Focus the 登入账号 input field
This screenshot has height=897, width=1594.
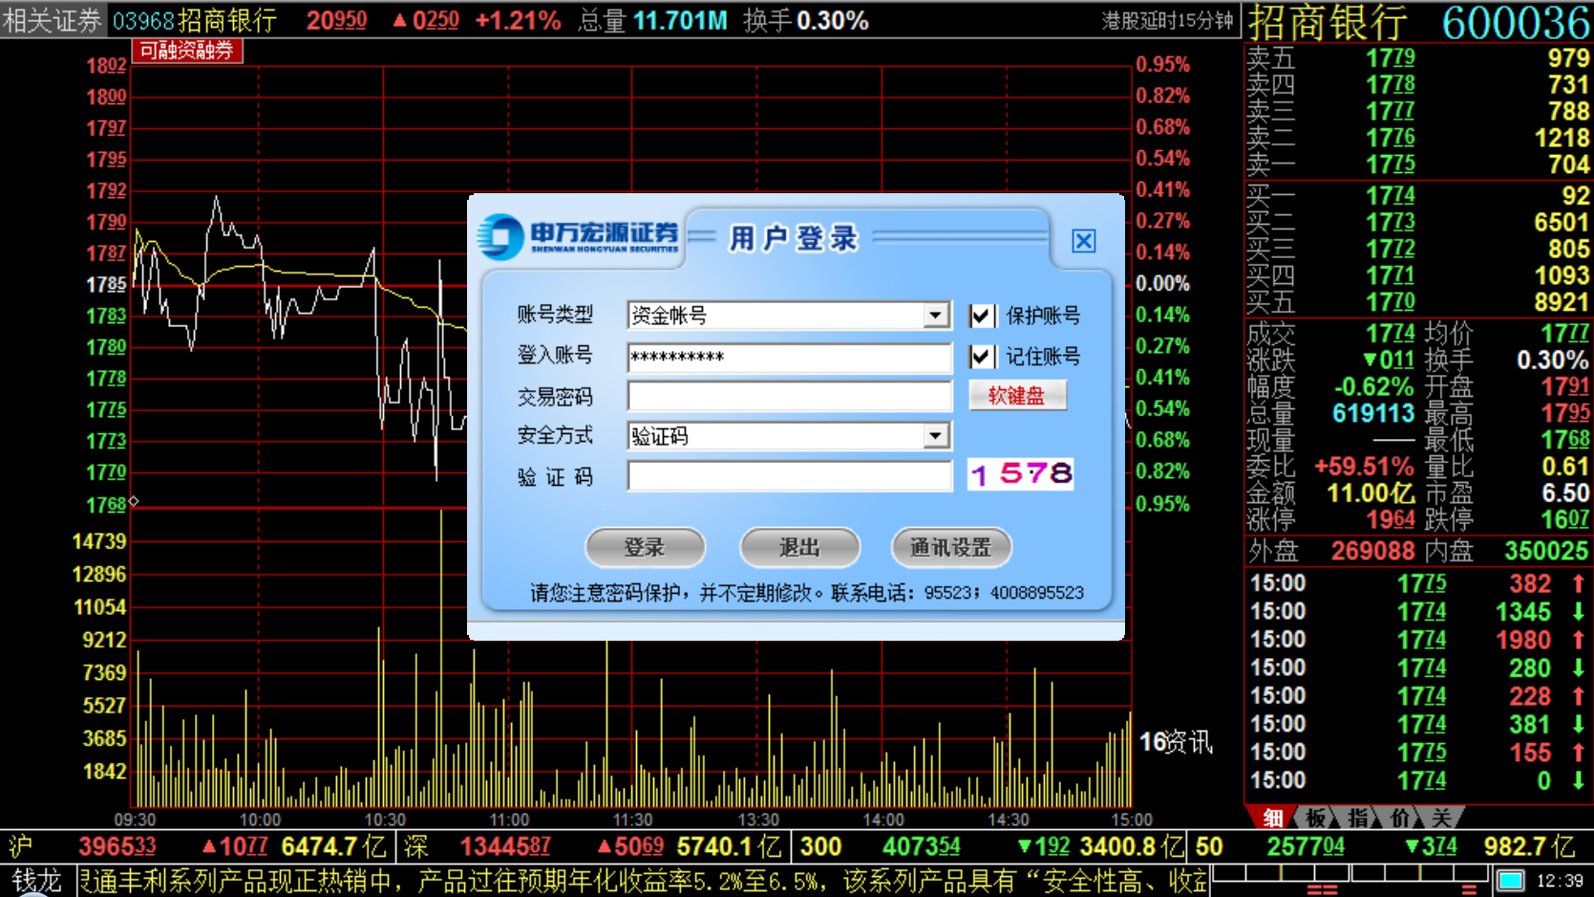(789, 357)
